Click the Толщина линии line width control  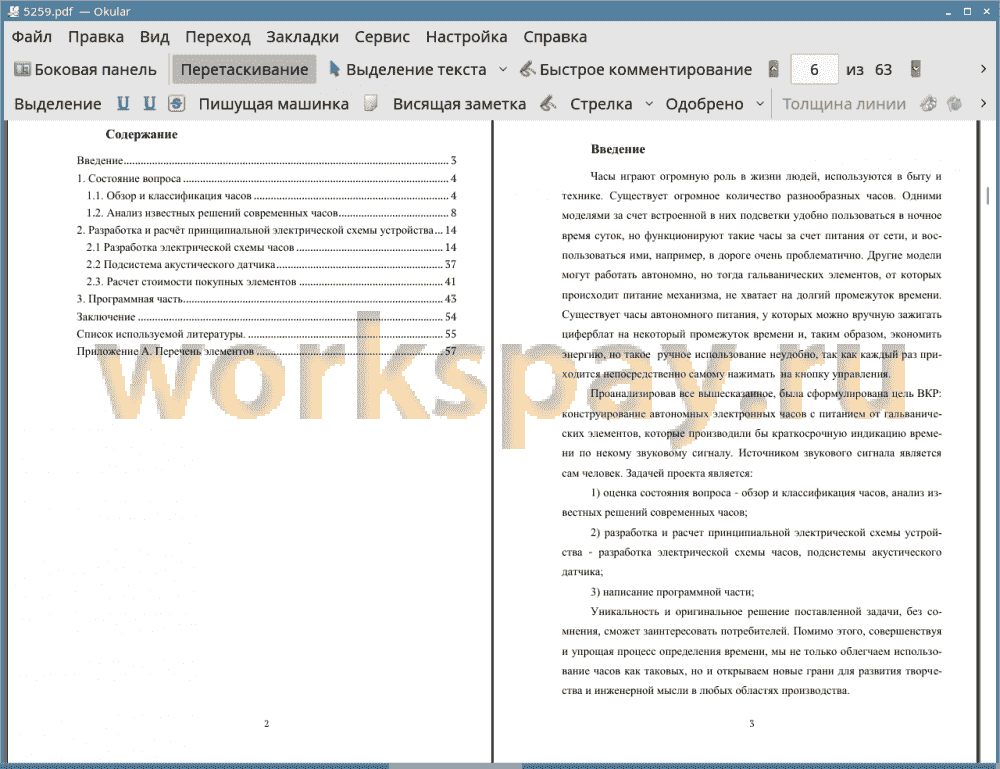pos(844,104)
